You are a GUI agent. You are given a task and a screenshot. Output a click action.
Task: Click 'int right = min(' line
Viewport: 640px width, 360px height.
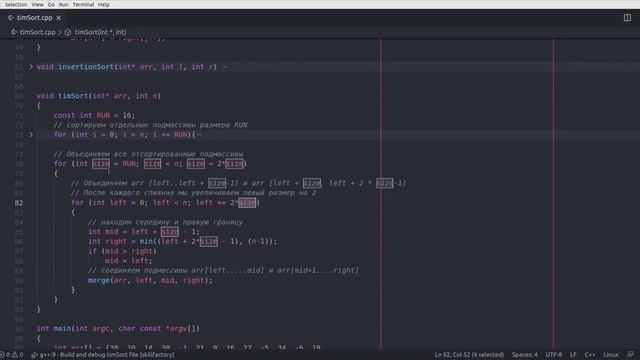182,241
